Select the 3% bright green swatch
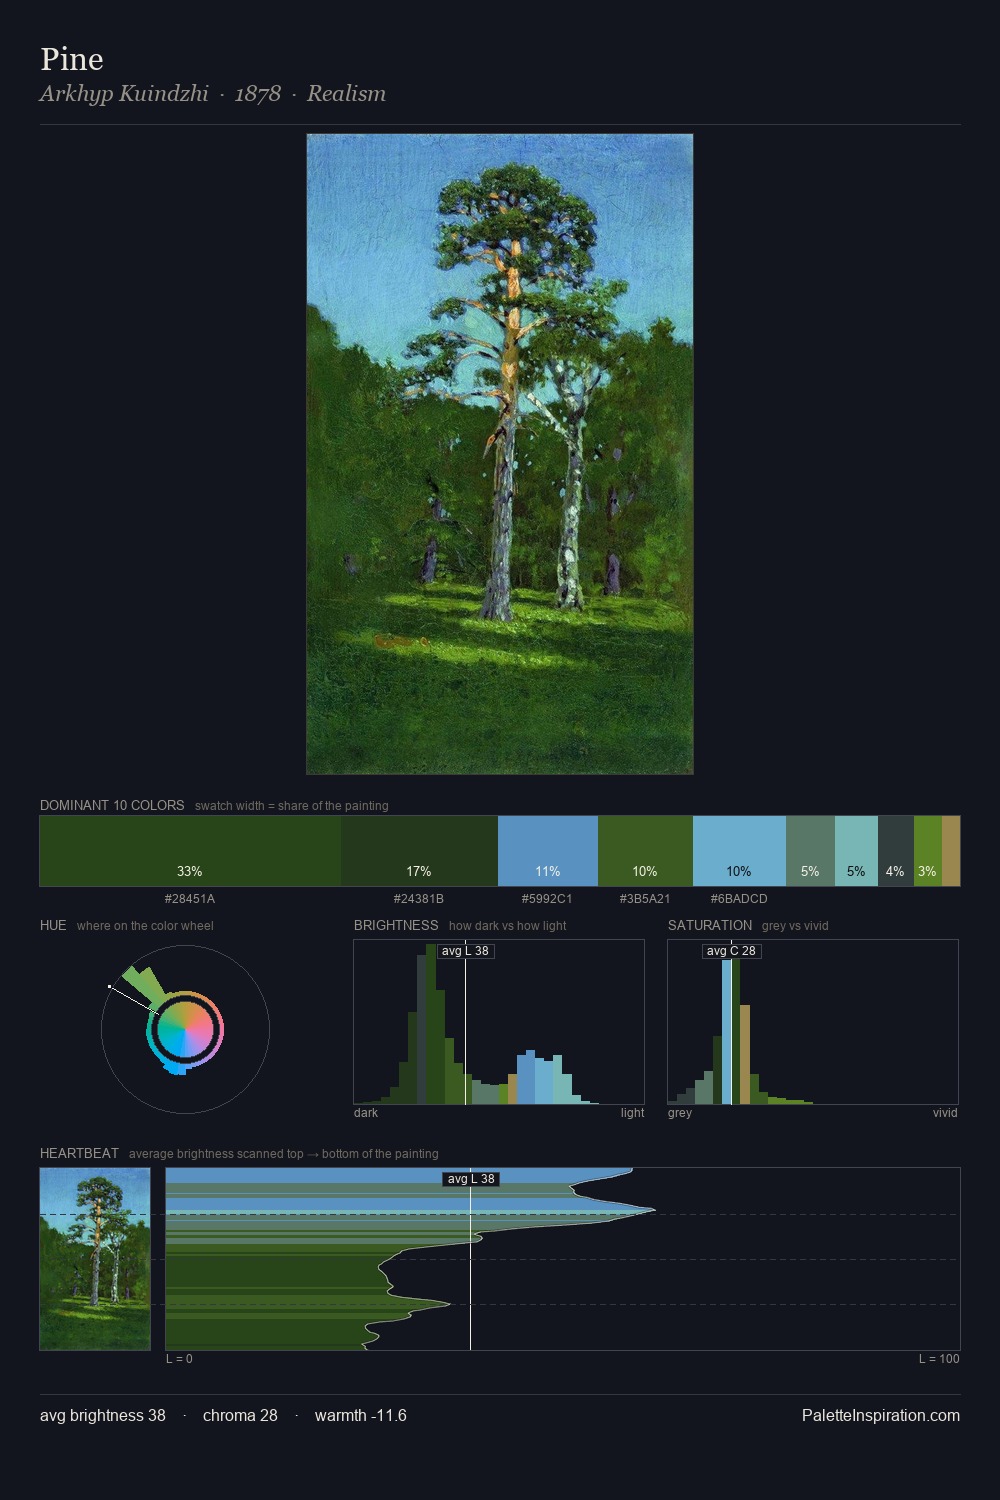 928,851
